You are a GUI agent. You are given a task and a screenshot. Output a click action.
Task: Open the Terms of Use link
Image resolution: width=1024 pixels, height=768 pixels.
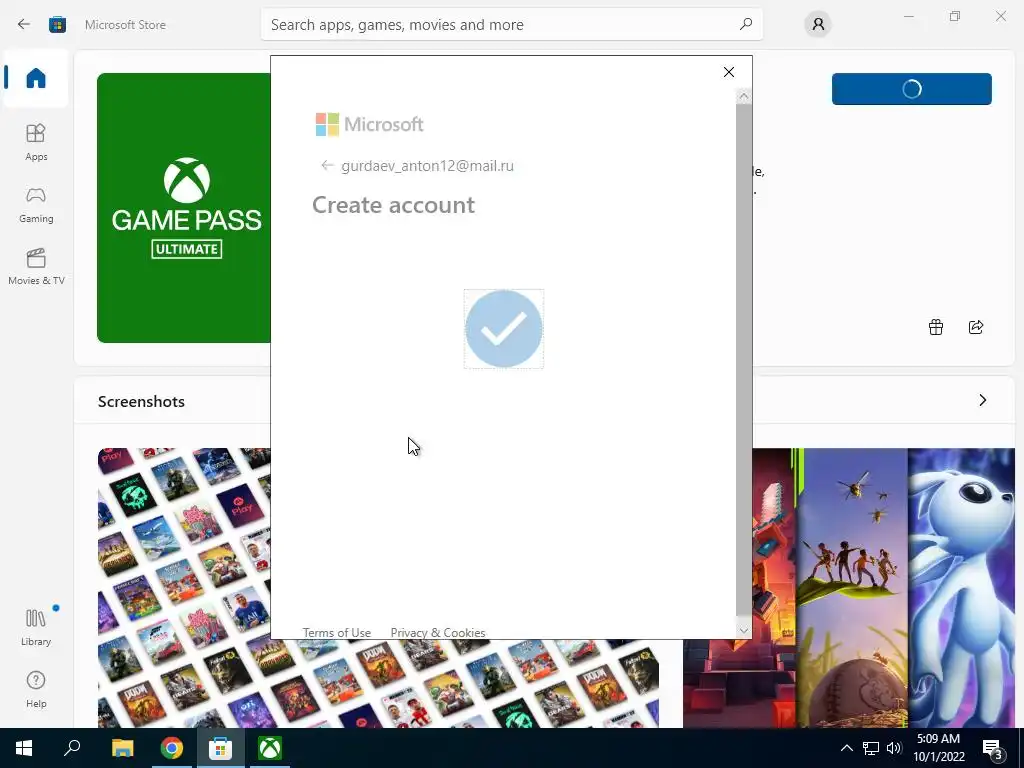pyautogui.click(x=336, y=632)
